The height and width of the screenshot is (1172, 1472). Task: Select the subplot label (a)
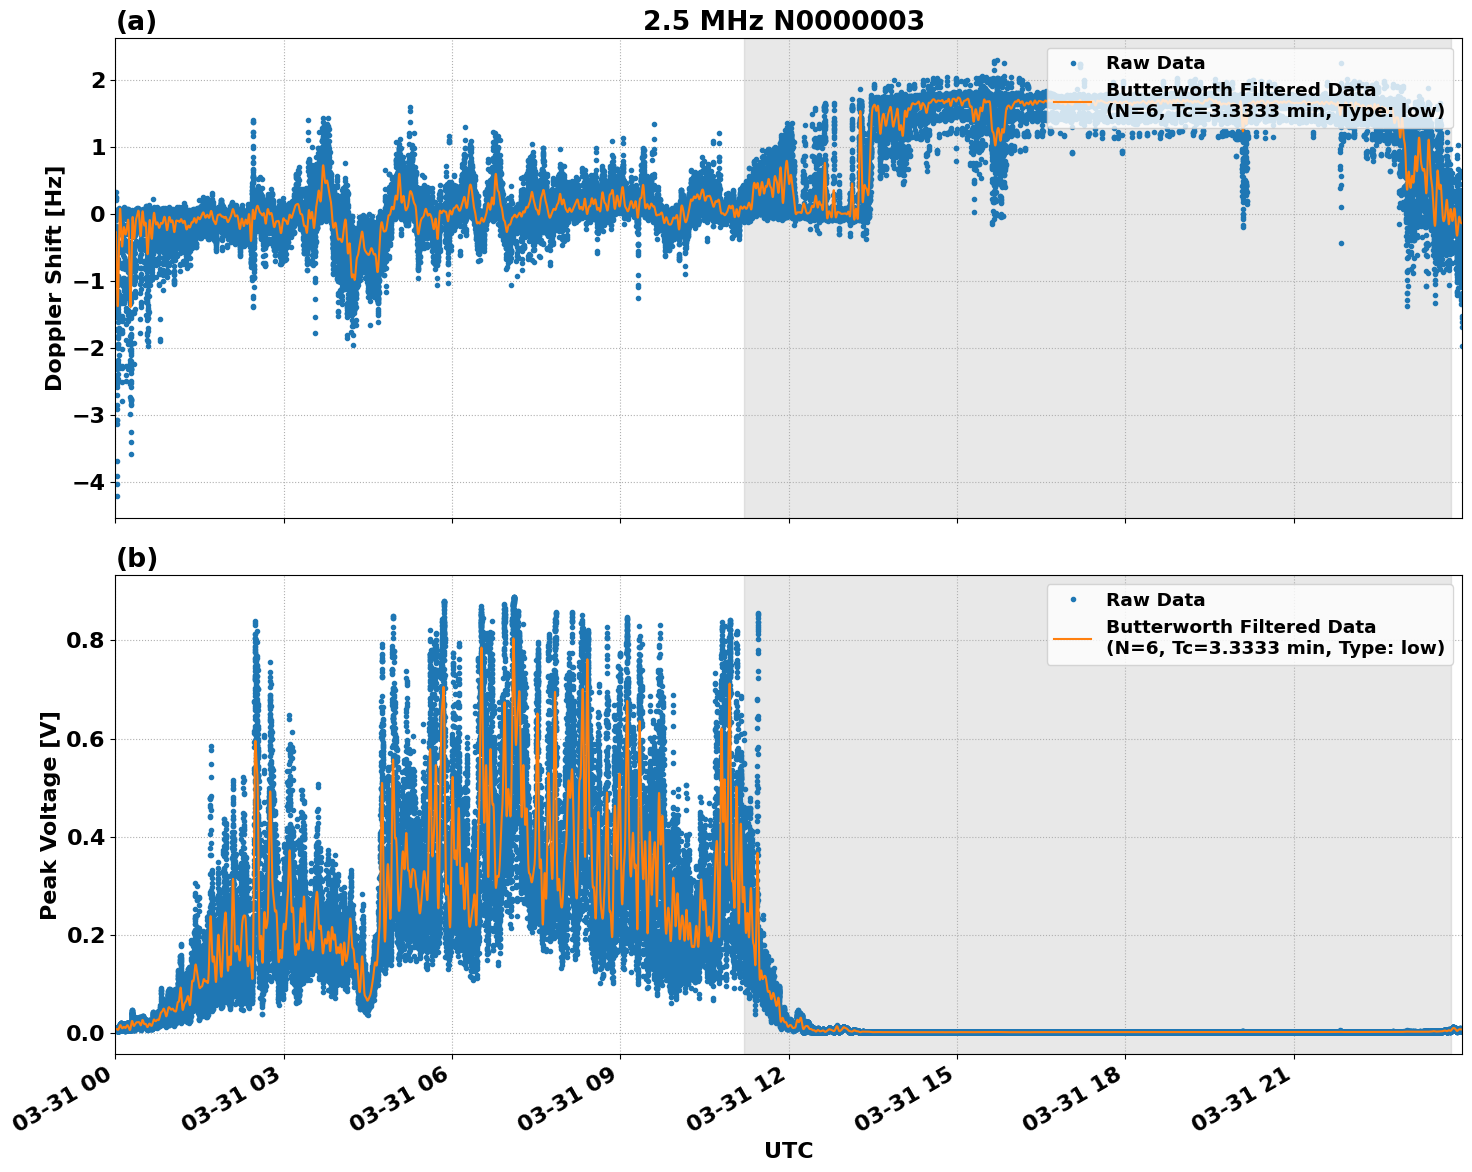coord(137,18)
